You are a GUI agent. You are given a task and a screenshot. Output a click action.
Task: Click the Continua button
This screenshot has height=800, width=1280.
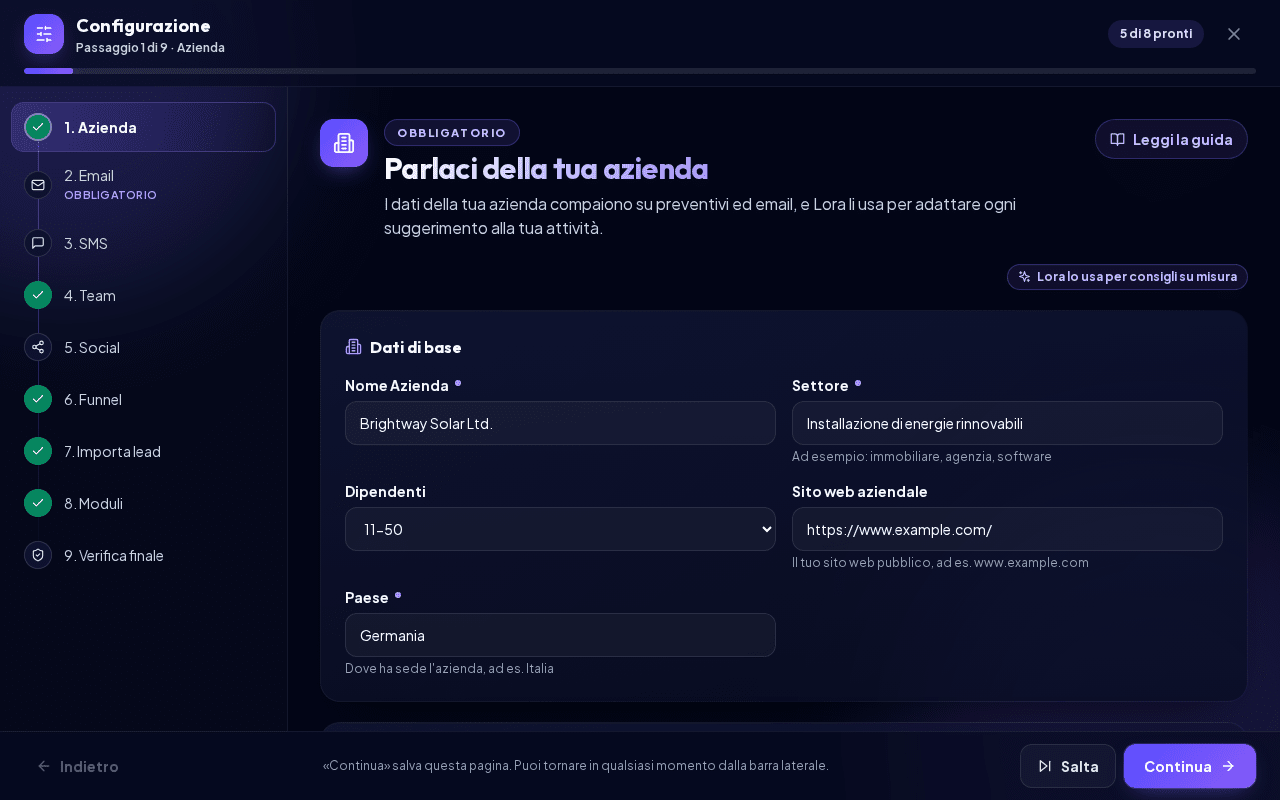point(1190,766)
